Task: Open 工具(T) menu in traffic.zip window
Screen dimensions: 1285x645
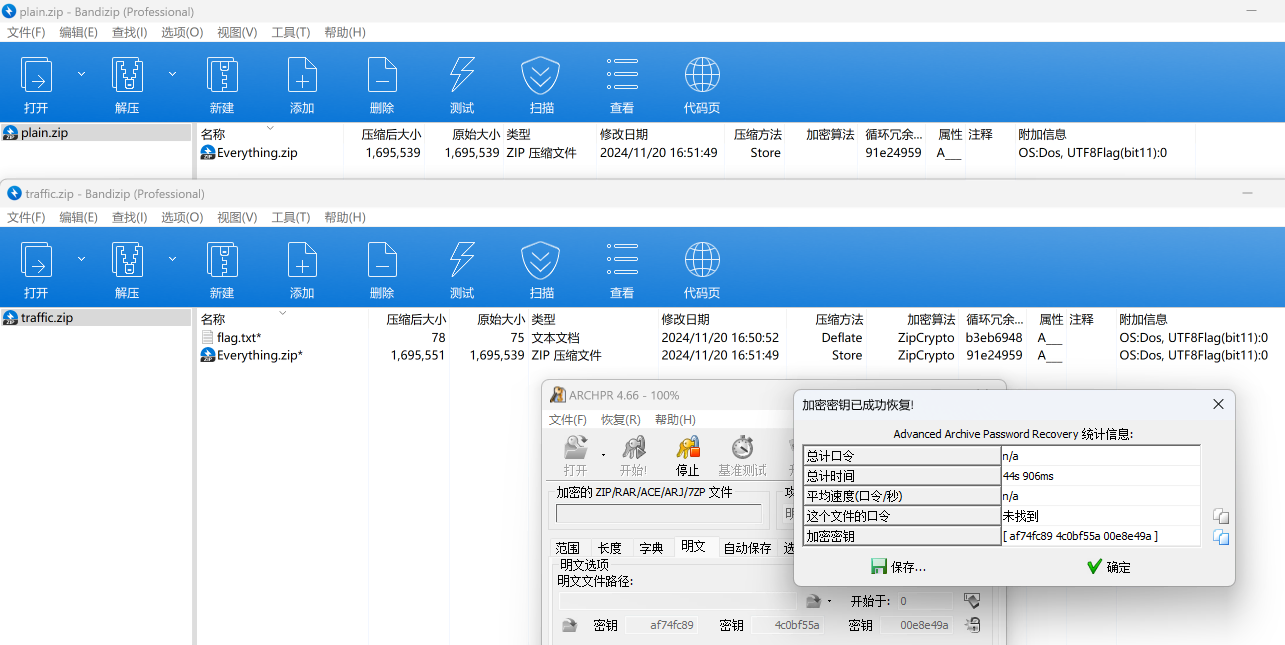Action: point(291,217)
